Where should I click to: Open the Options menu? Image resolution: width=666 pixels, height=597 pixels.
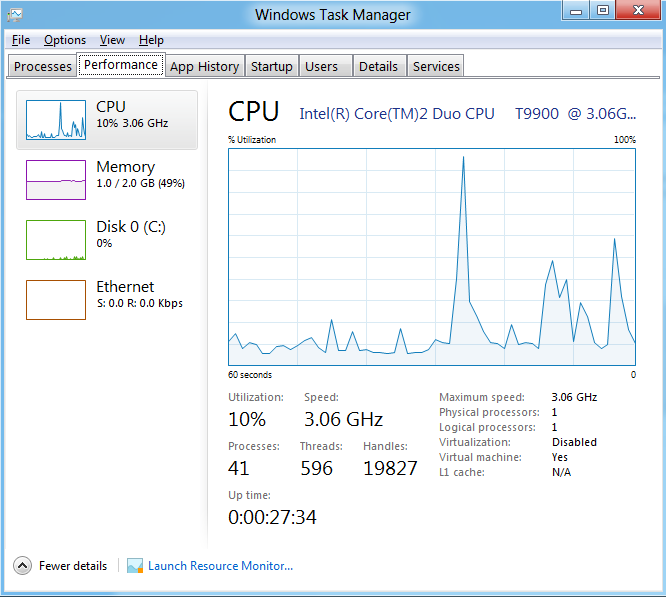click(x=65, y=40)
